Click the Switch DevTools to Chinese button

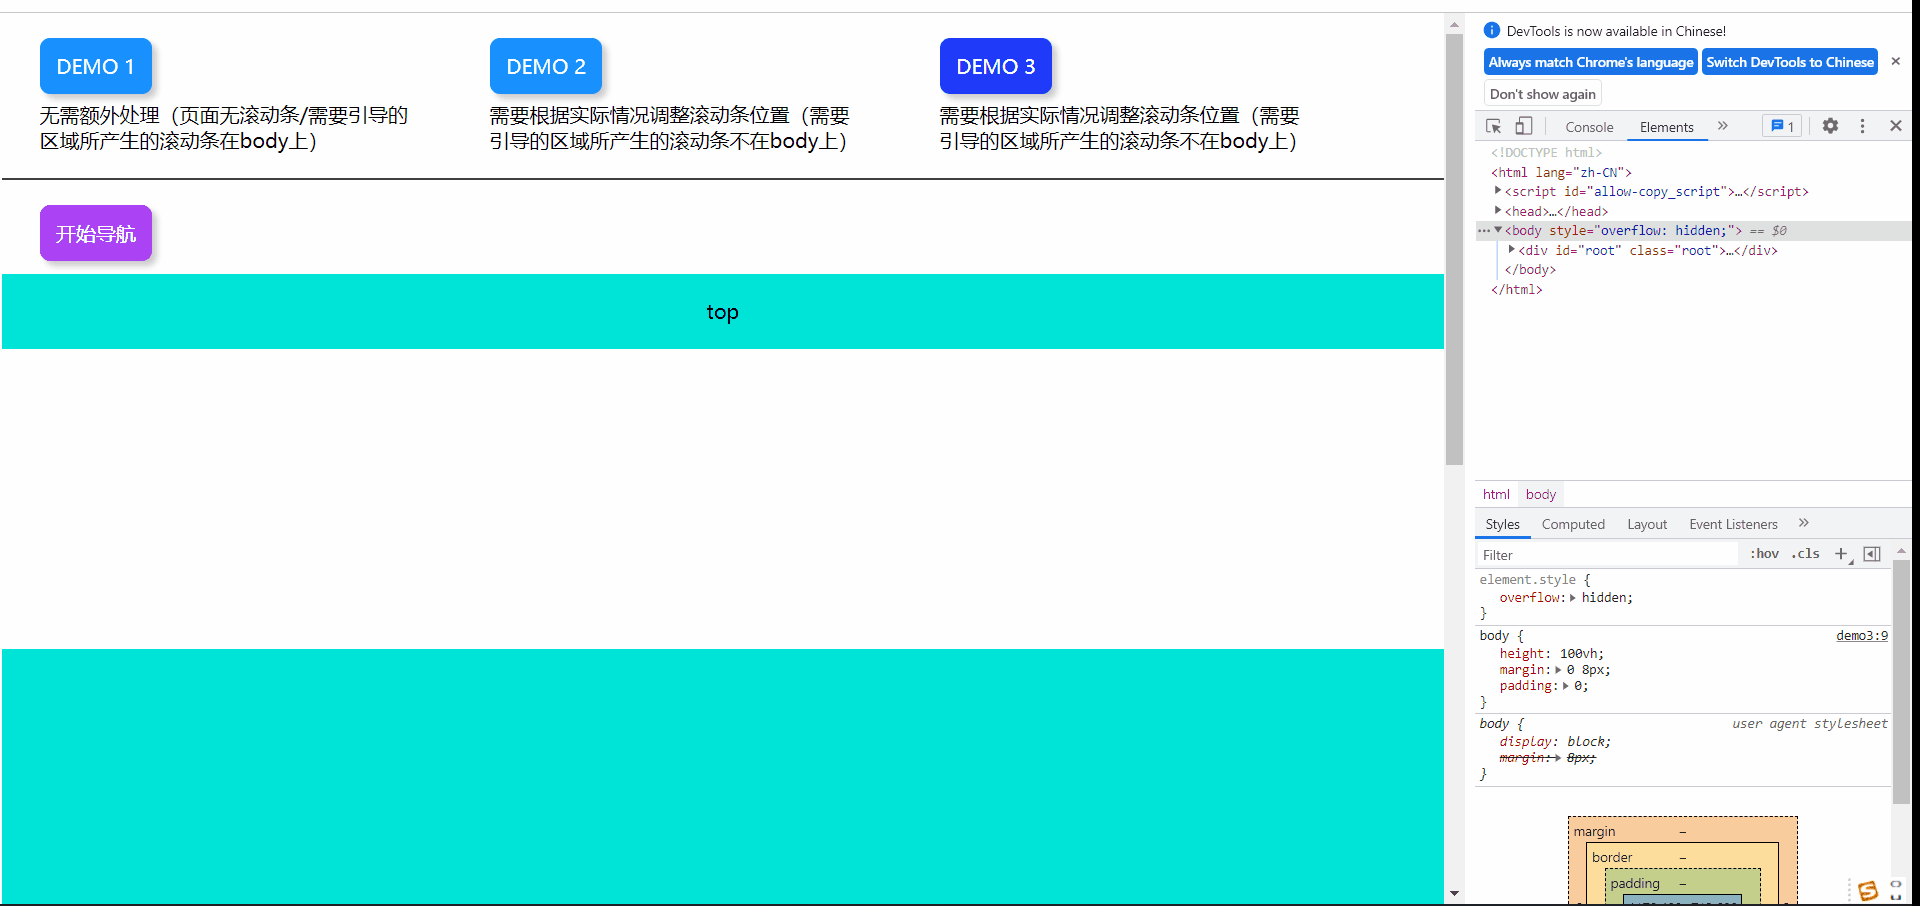[x=1789, y=62]
